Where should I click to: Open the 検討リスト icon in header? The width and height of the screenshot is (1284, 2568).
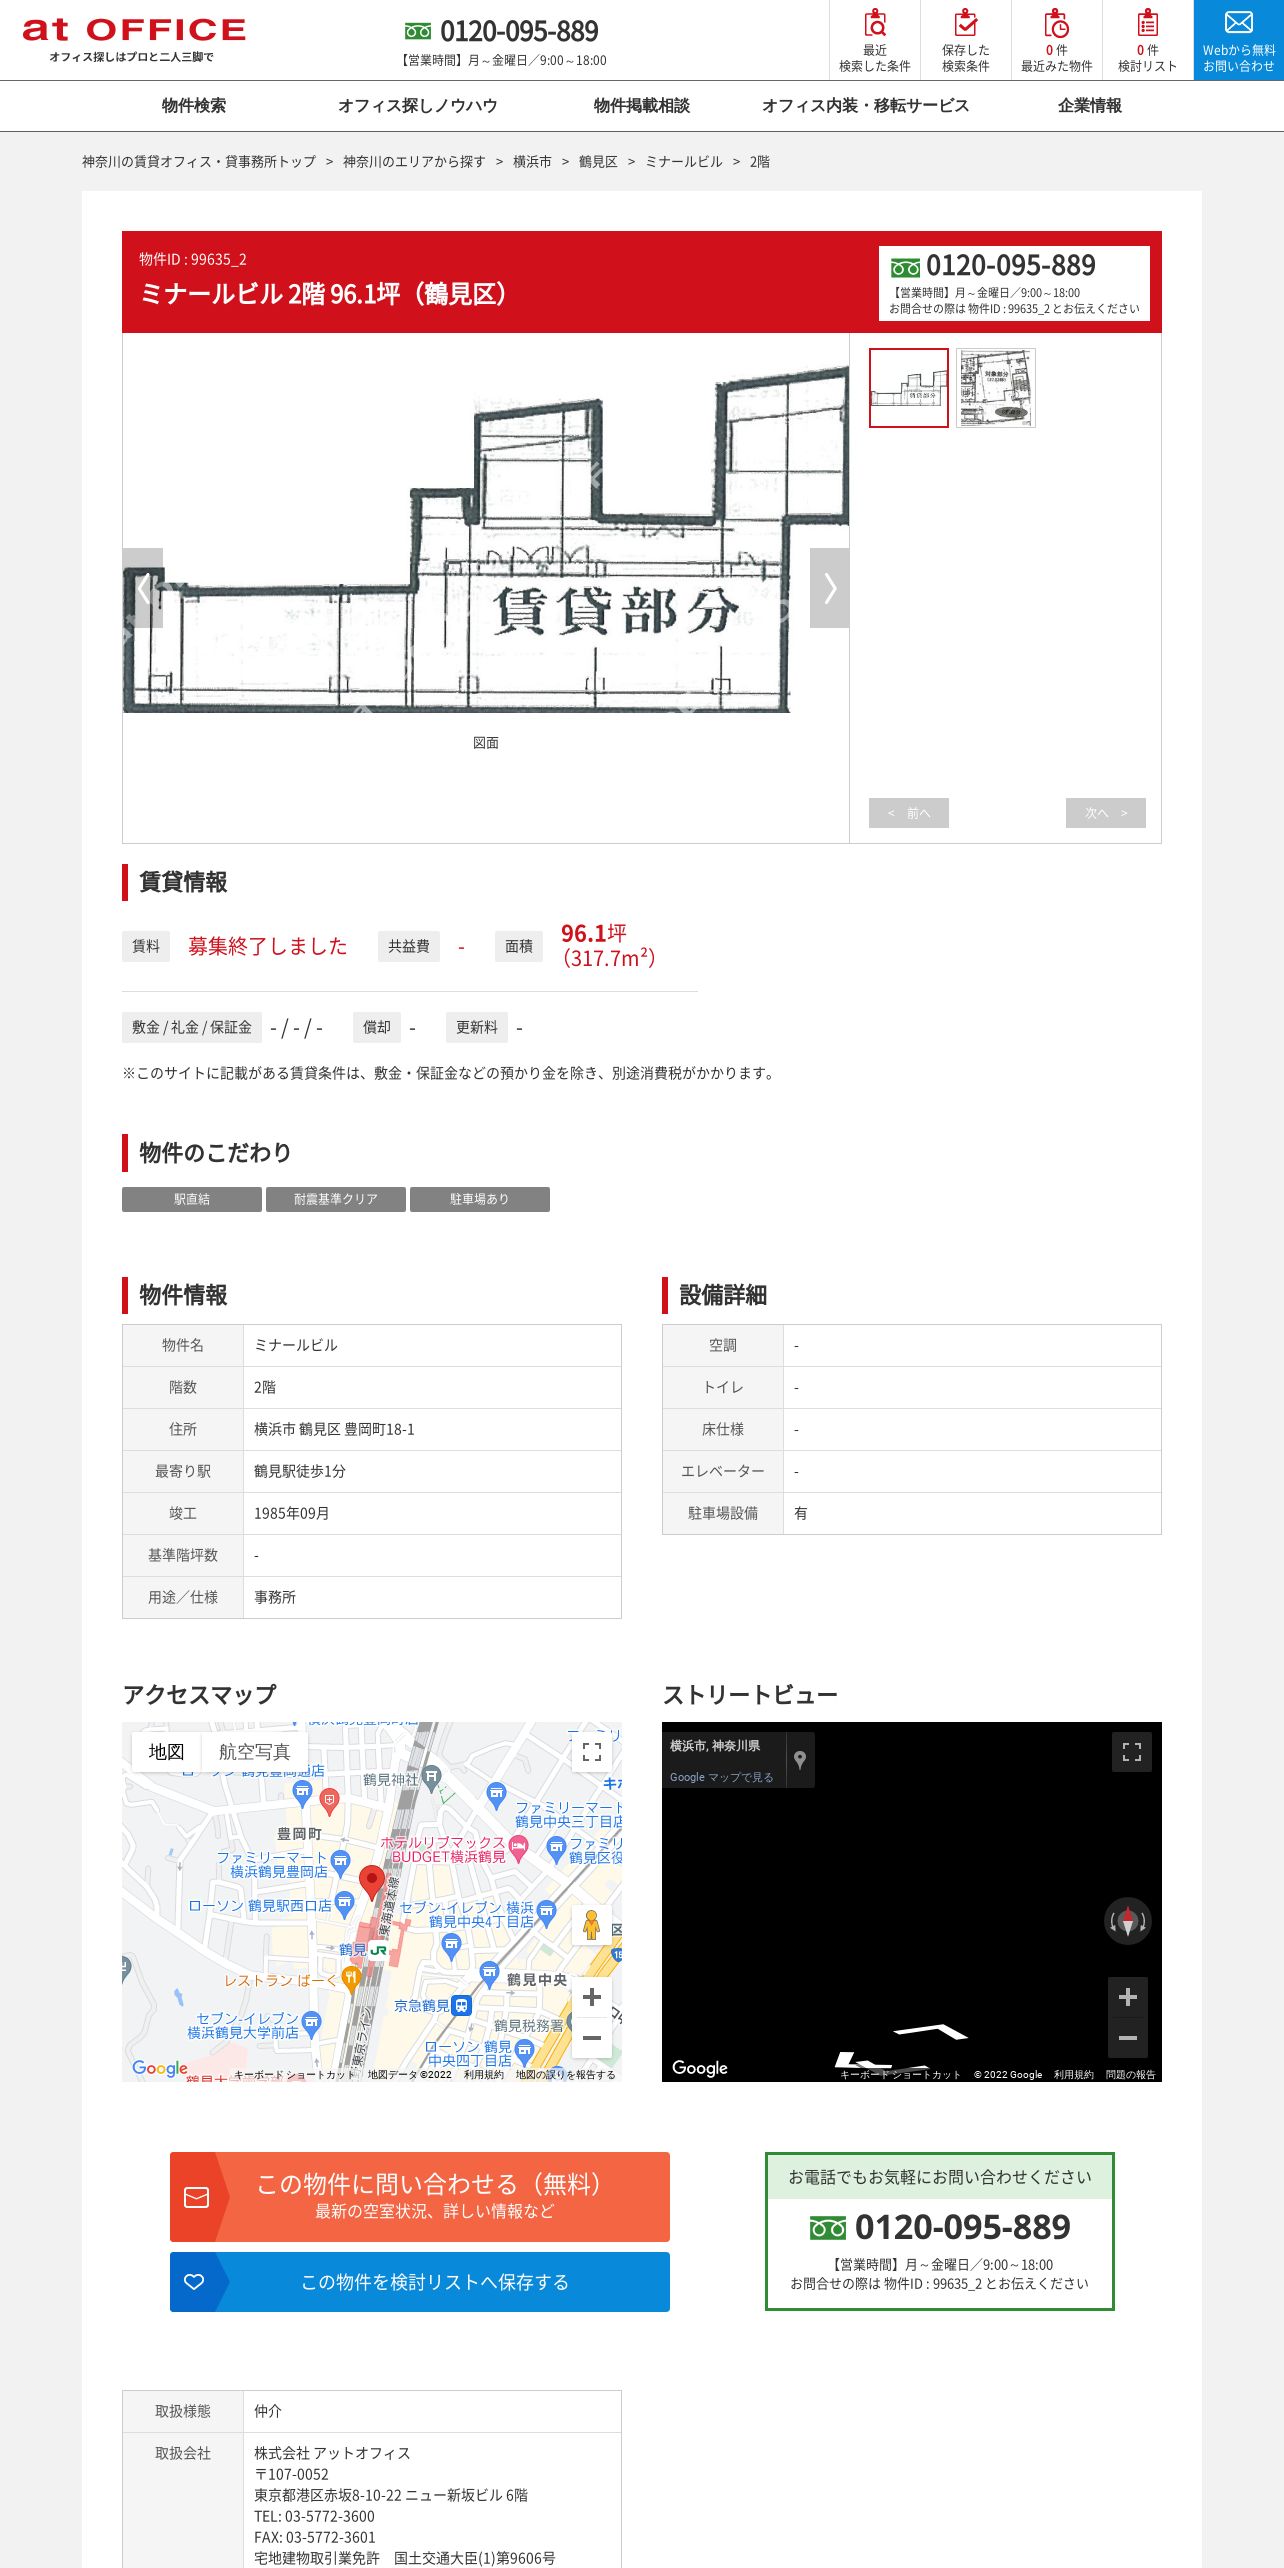[1147, 40]
